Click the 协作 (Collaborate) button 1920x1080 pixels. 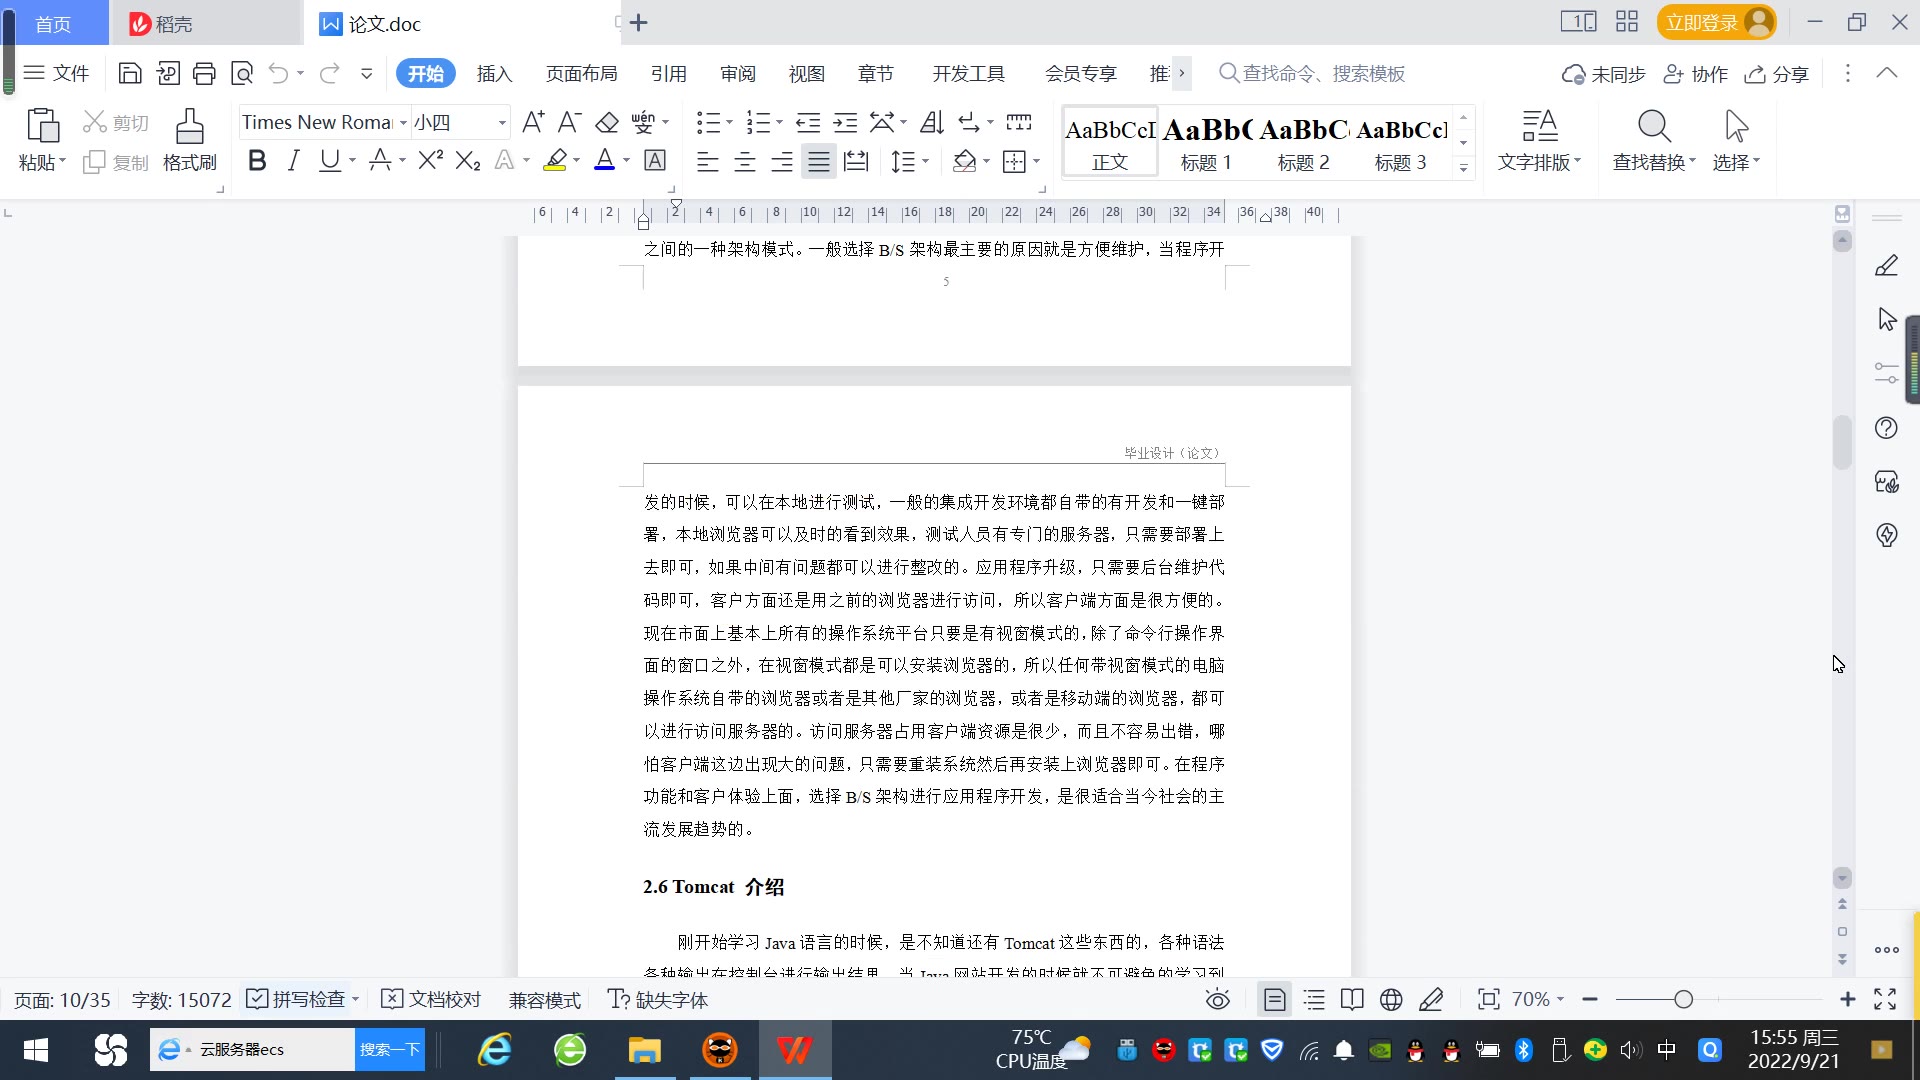click(x=1695, y=74)
